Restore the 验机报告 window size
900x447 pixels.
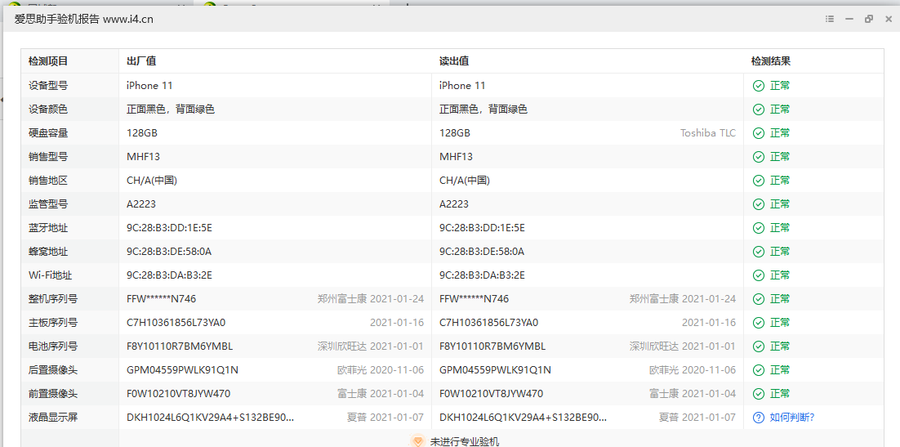(868, 19)
